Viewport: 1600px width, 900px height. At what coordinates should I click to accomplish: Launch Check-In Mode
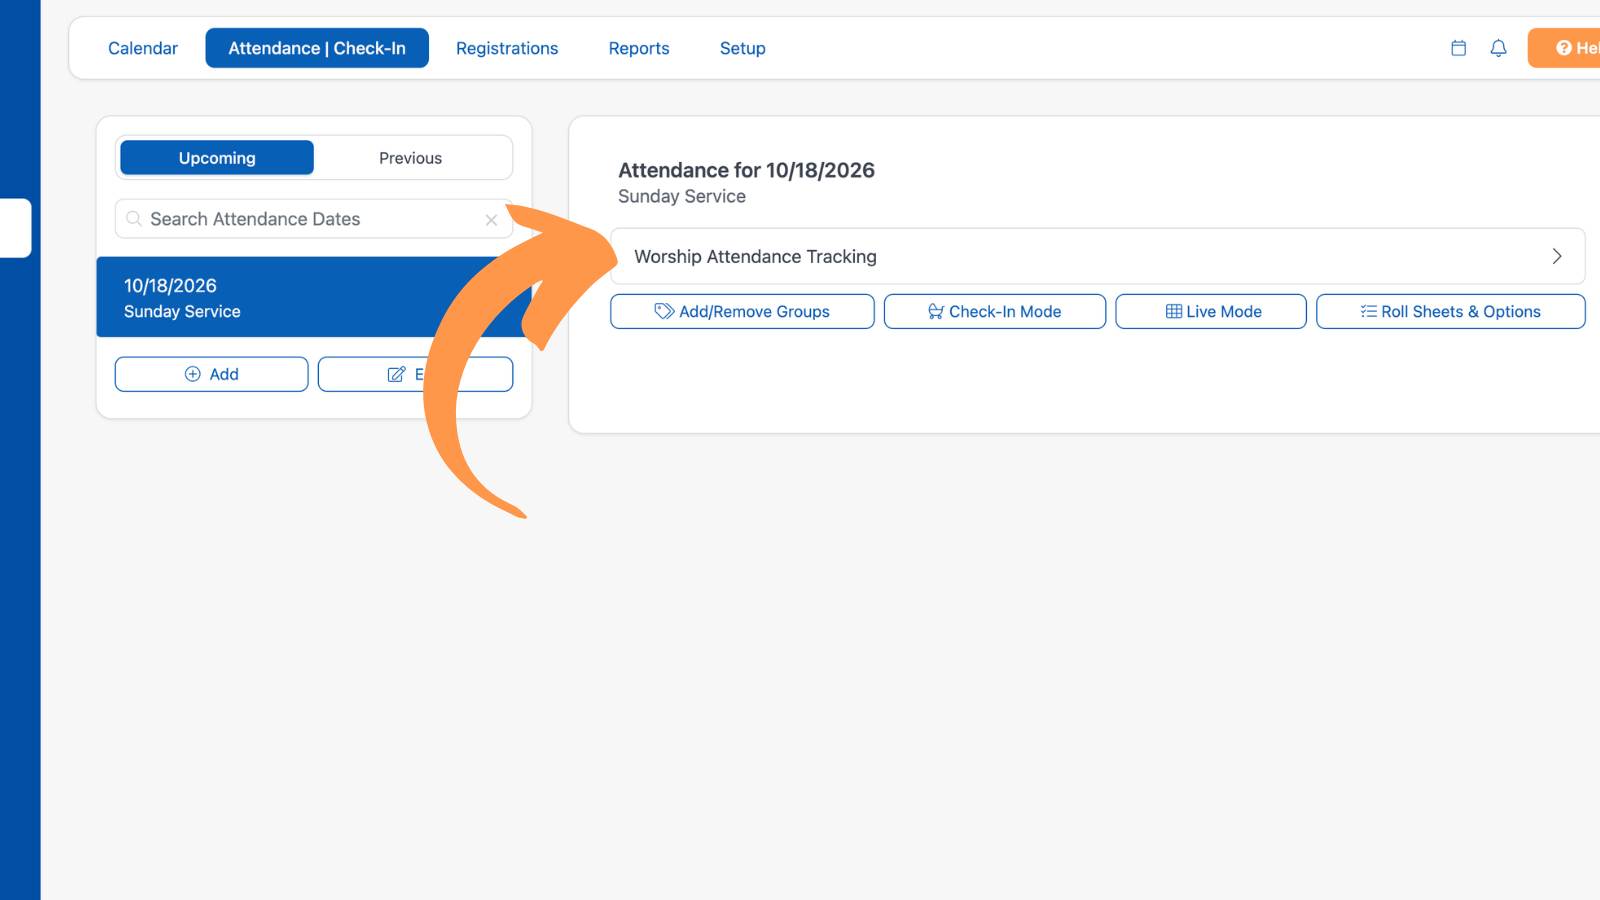pyautogui.click(x=995, y=311)
